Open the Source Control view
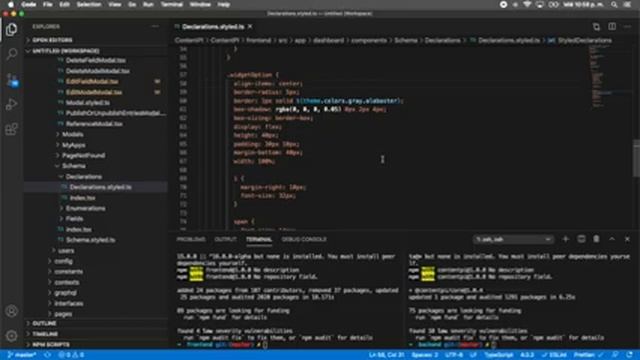 click(x=11, y=79)
